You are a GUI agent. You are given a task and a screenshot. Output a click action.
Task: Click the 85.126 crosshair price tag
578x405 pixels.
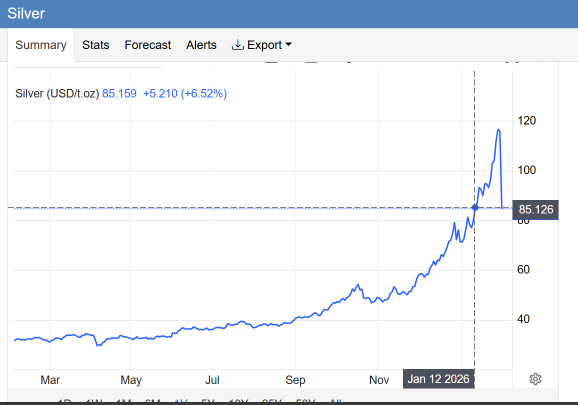535,210
